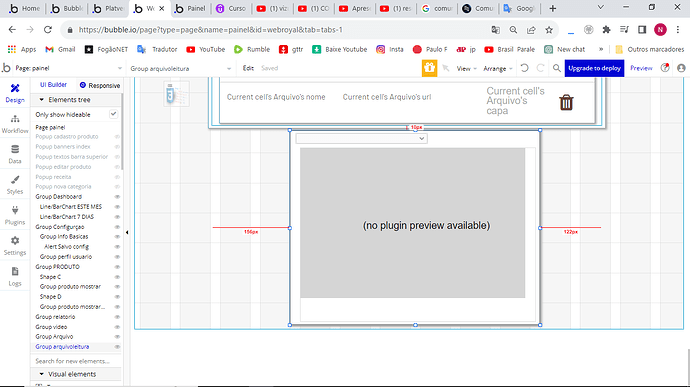Open the Group arquivoleitura element dropdown
Screen dimensions: 690x387
point(181,68)
